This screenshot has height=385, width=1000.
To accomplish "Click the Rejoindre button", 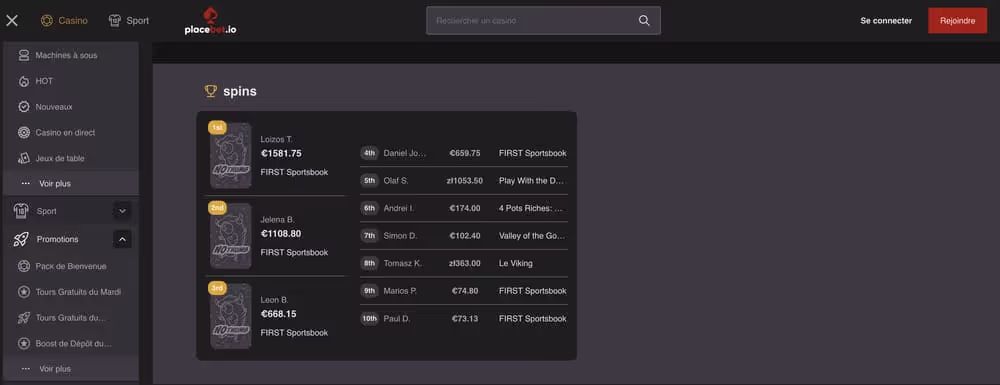I will tap(957, 20).
